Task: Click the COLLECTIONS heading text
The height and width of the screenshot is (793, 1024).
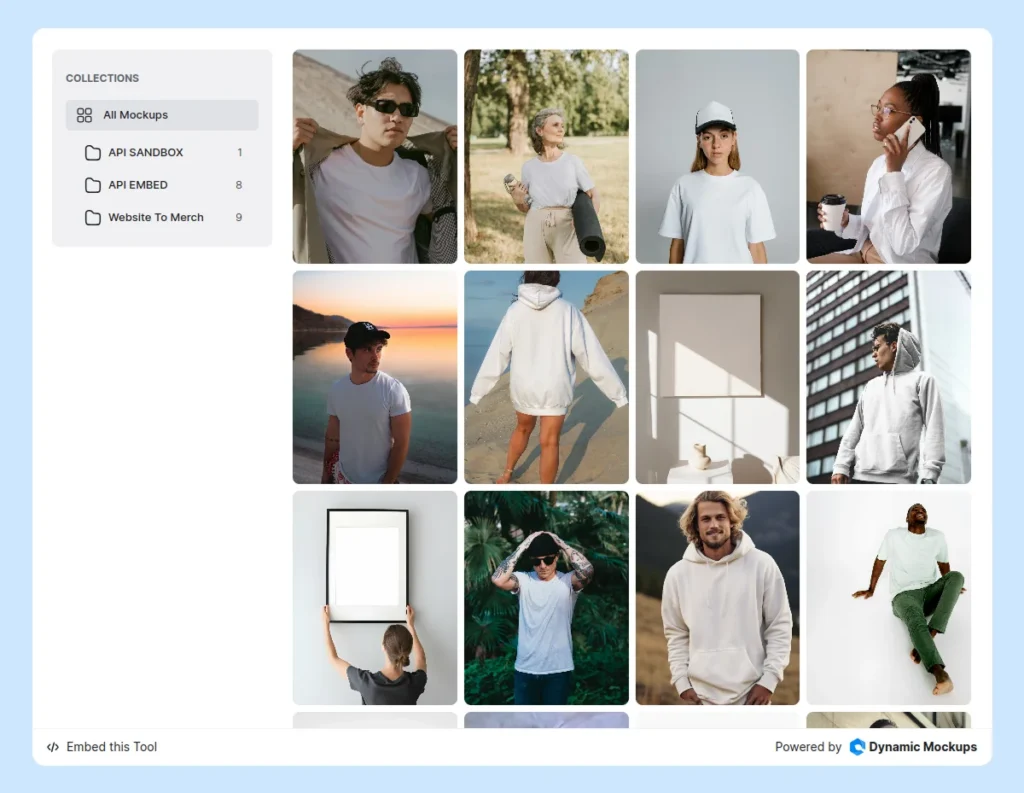Action: pos(103,78)
